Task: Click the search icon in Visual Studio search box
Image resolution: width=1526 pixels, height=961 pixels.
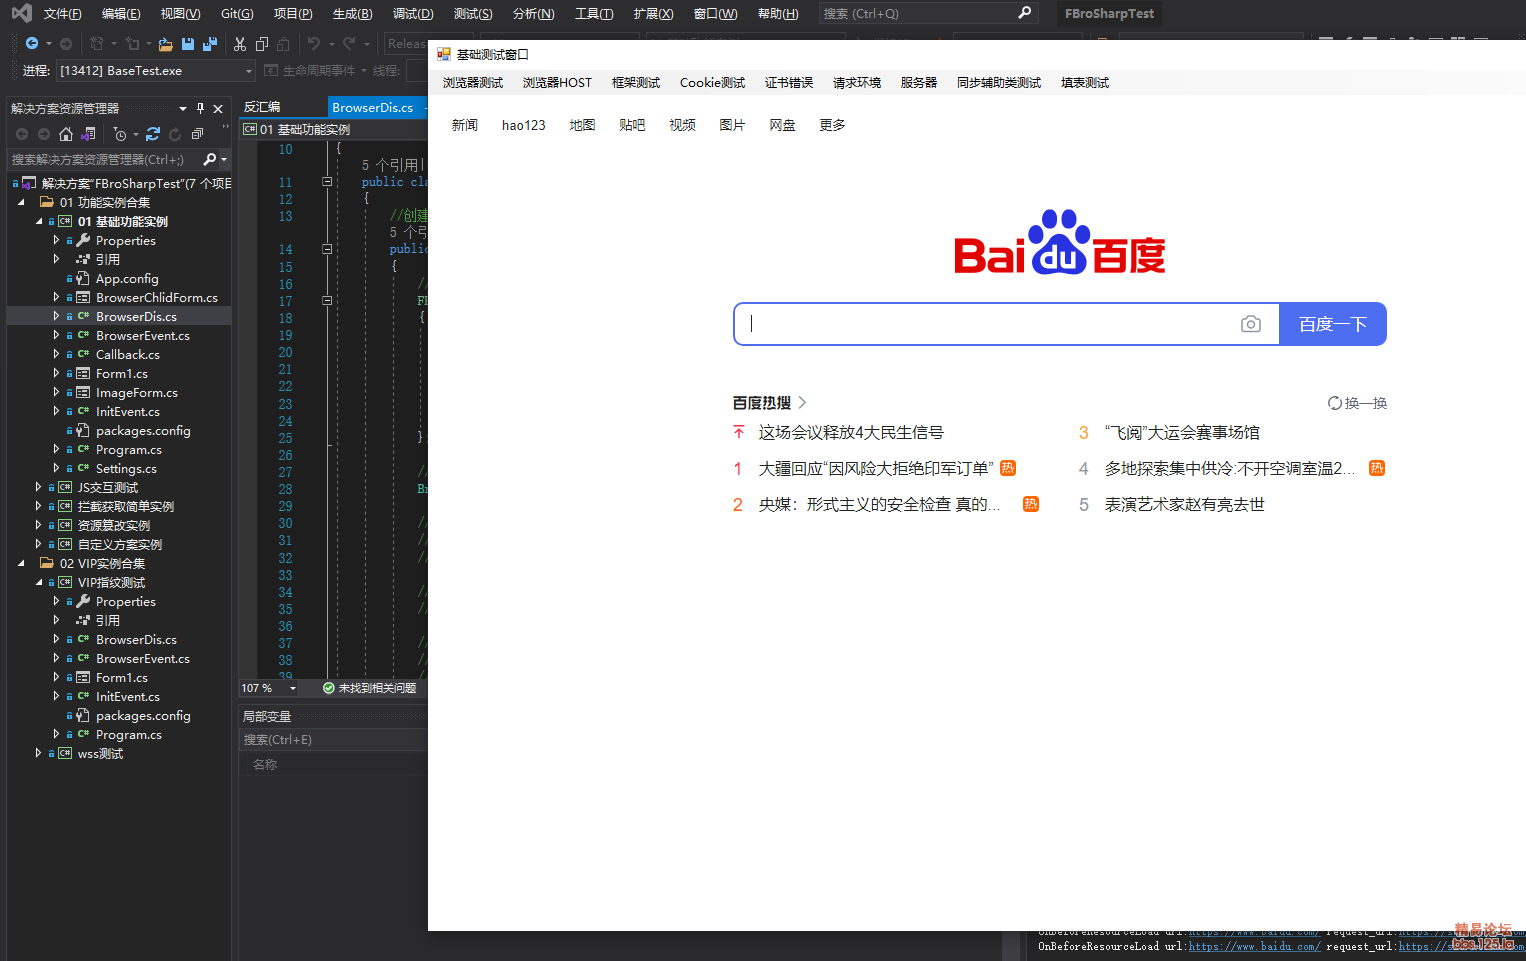Action: click(x=1024, y=13)
